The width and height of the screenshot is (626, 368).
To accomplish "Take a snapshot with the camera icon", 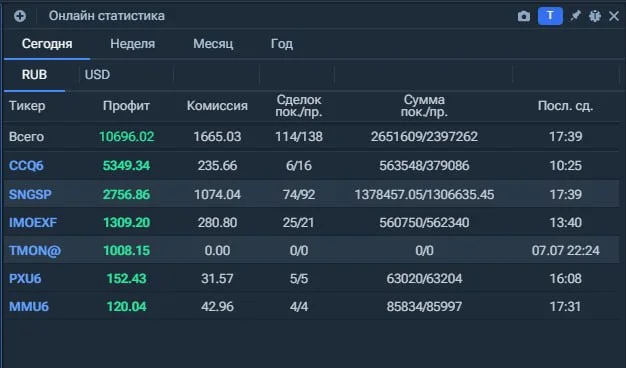I will tap(524, 16).
